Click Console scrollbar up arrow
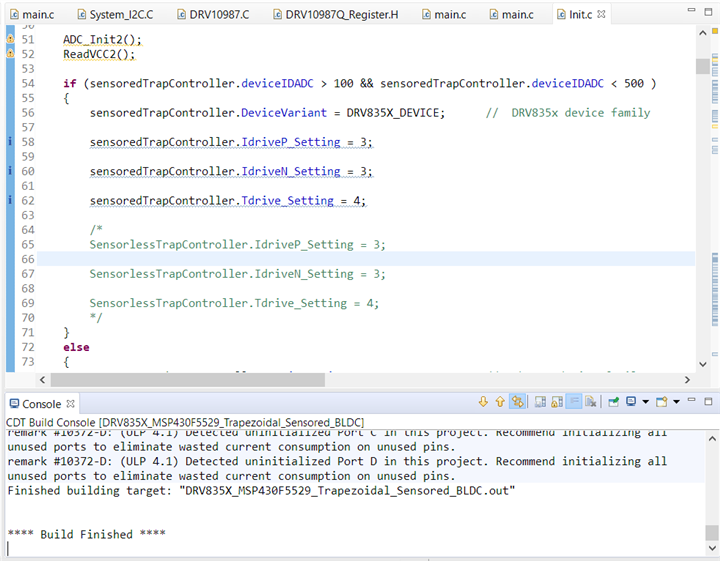 point(712,438)
